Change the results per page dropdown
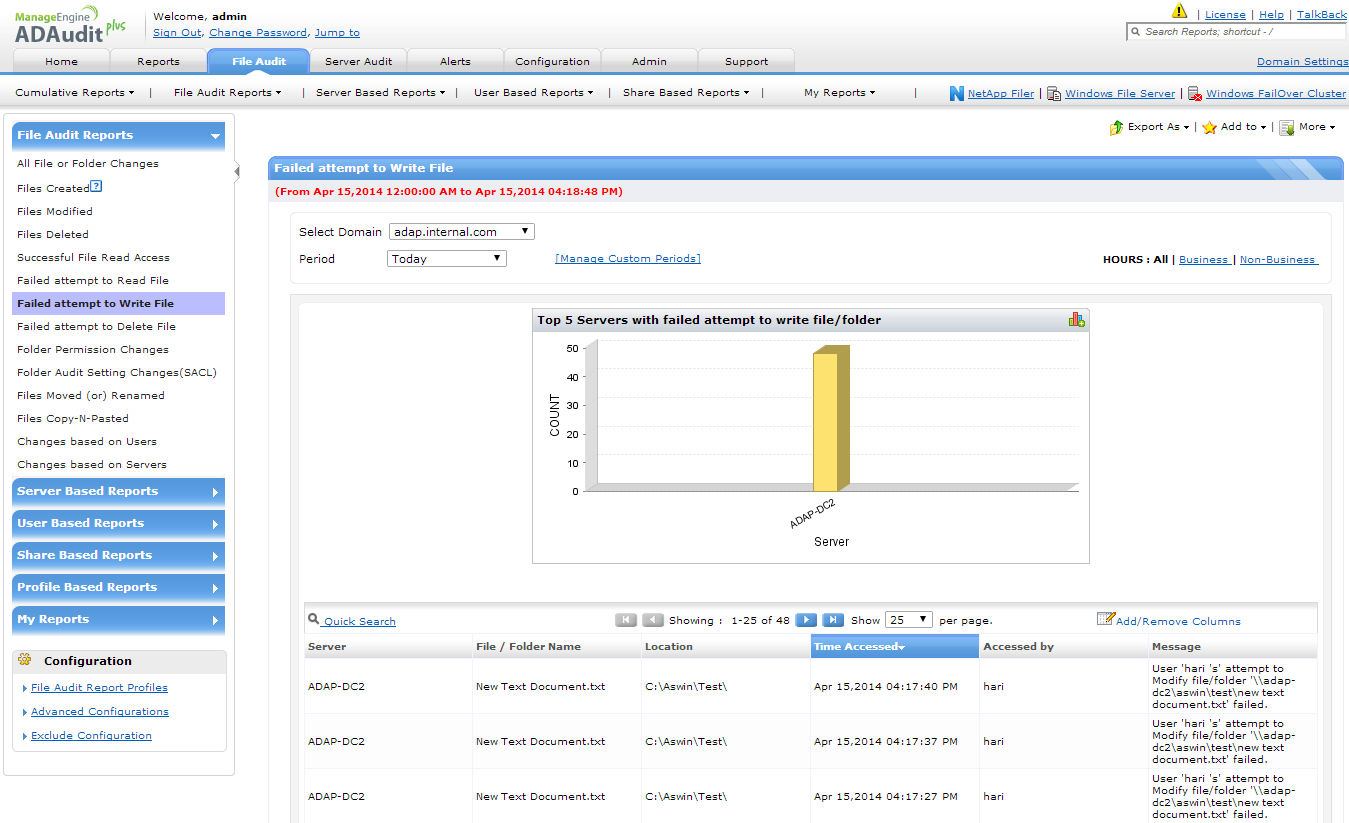 click(x=908, y=620)
